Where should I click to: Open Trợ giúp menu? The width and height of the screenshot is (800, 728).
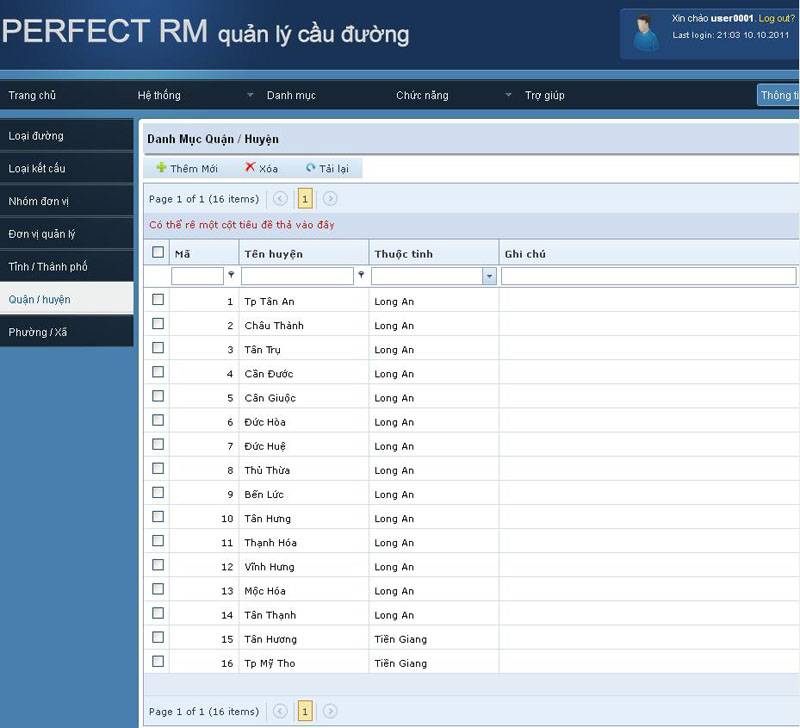[544, 95]
